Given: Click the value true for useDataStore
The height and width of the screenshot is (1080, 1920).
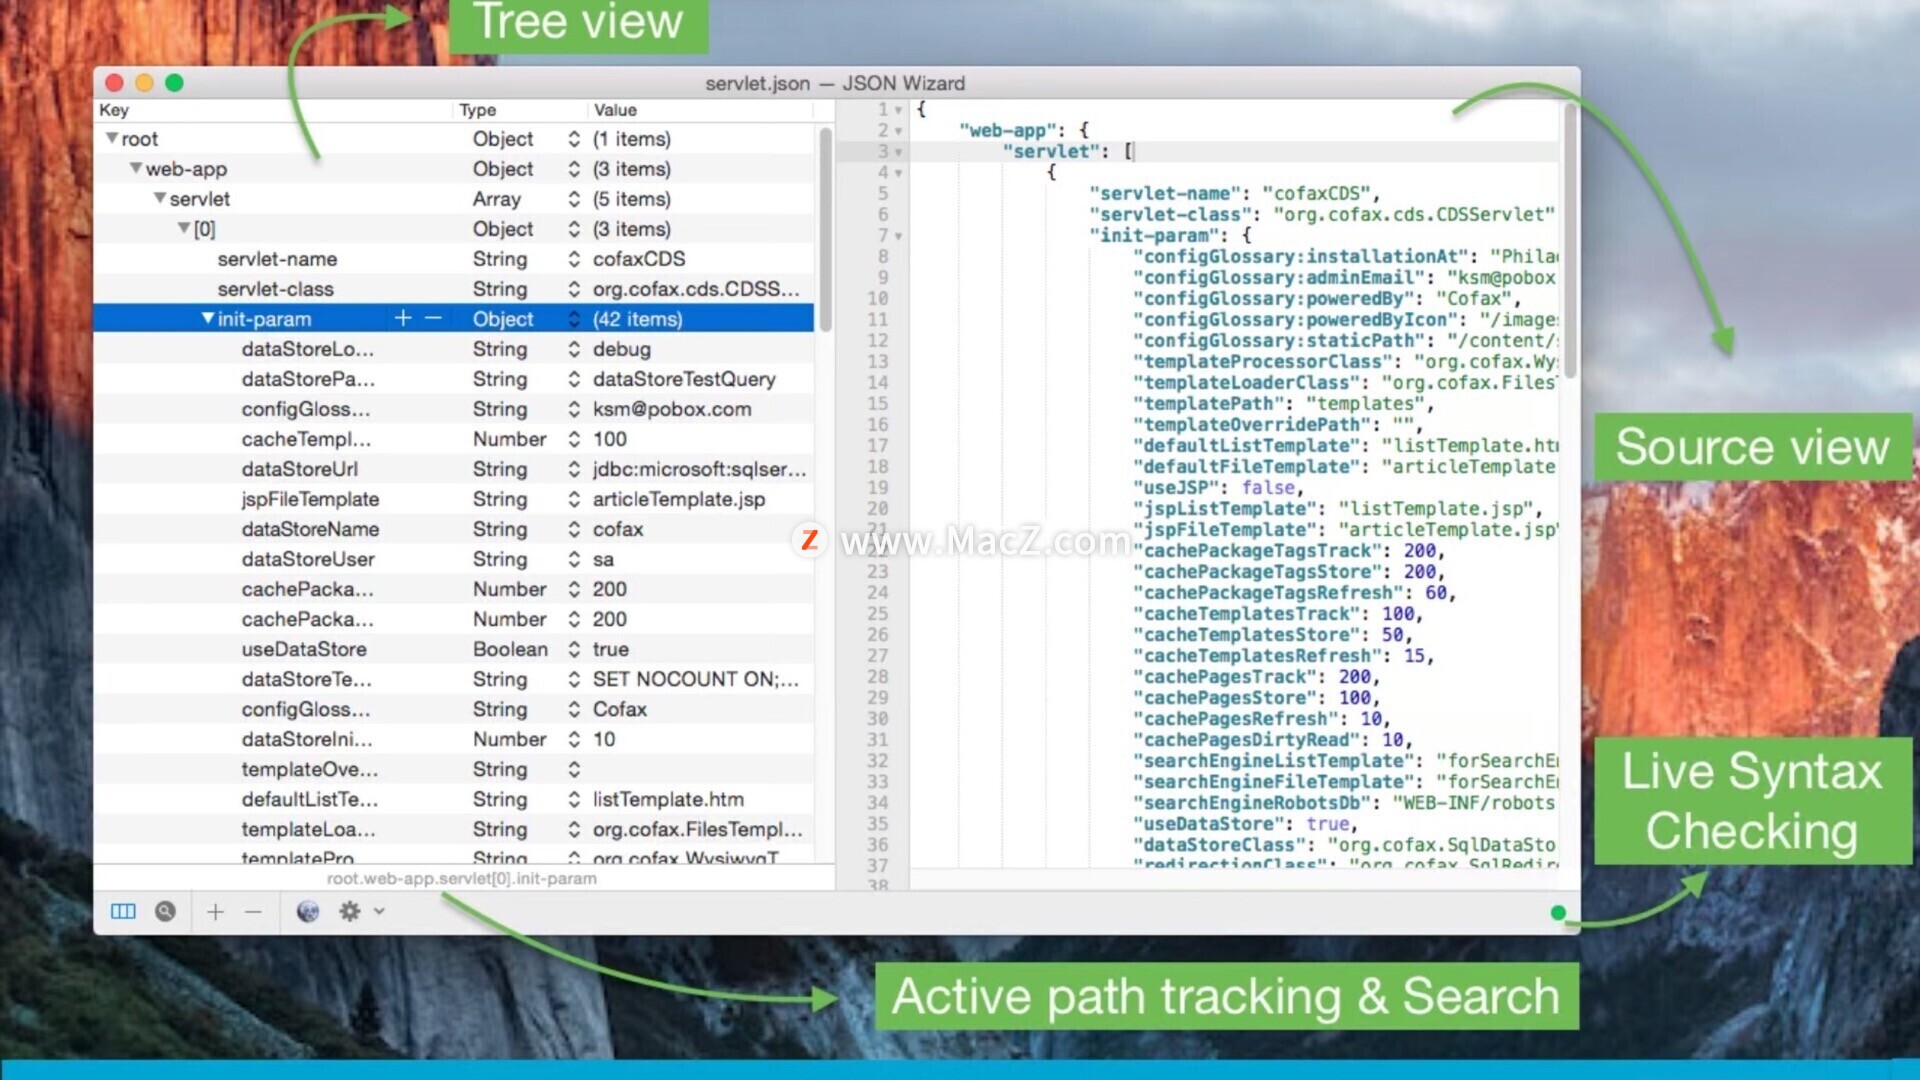Looking at the screenshot, I should (x=610, y=649).
